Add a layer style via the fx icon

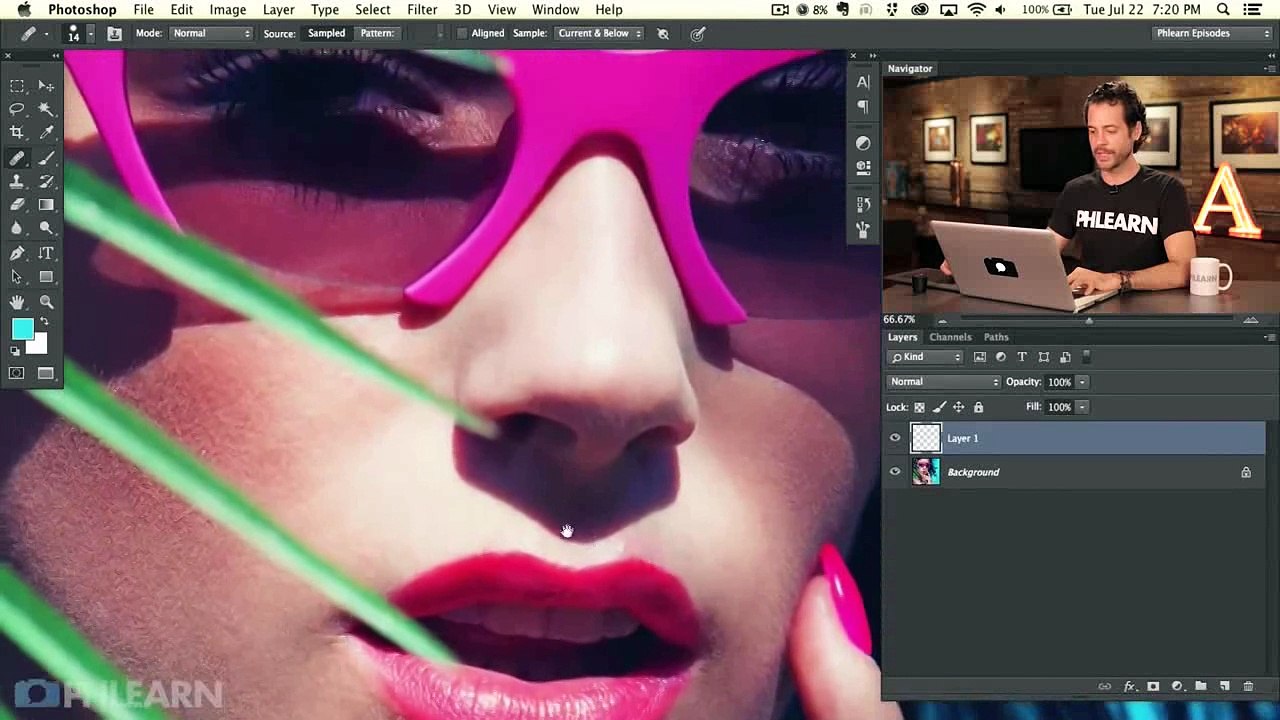click(1129, 687)
